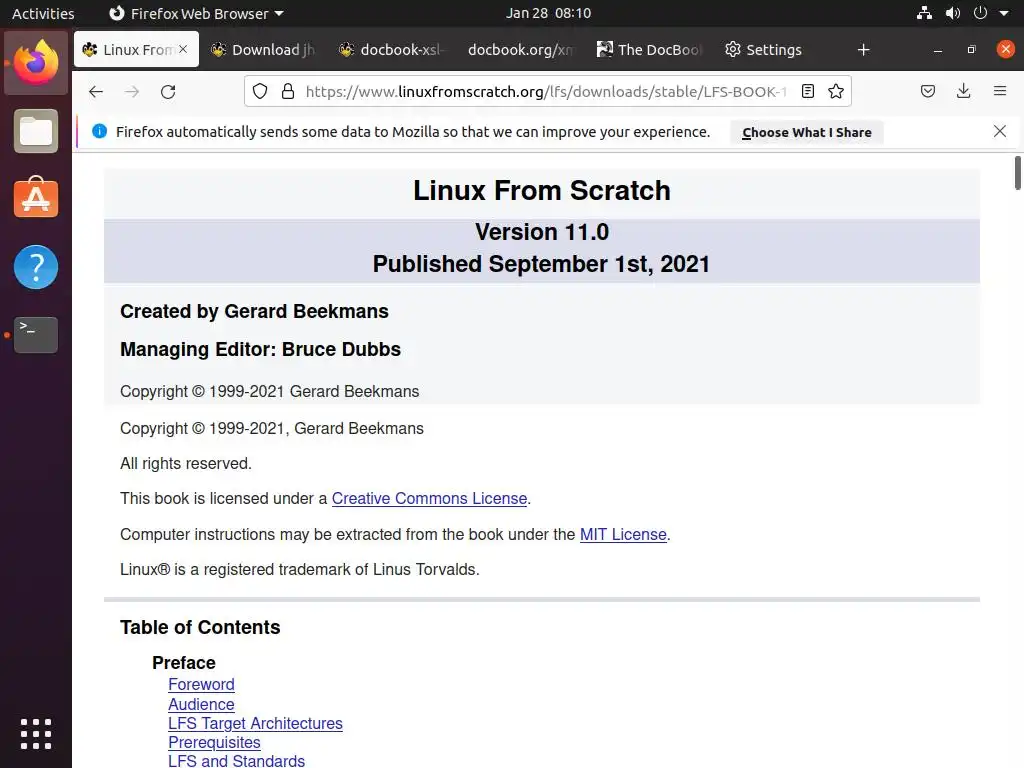Open the Save to Pocket icon
The width and height of the screenshot is (1024, 768).
[x=928, y=91]
